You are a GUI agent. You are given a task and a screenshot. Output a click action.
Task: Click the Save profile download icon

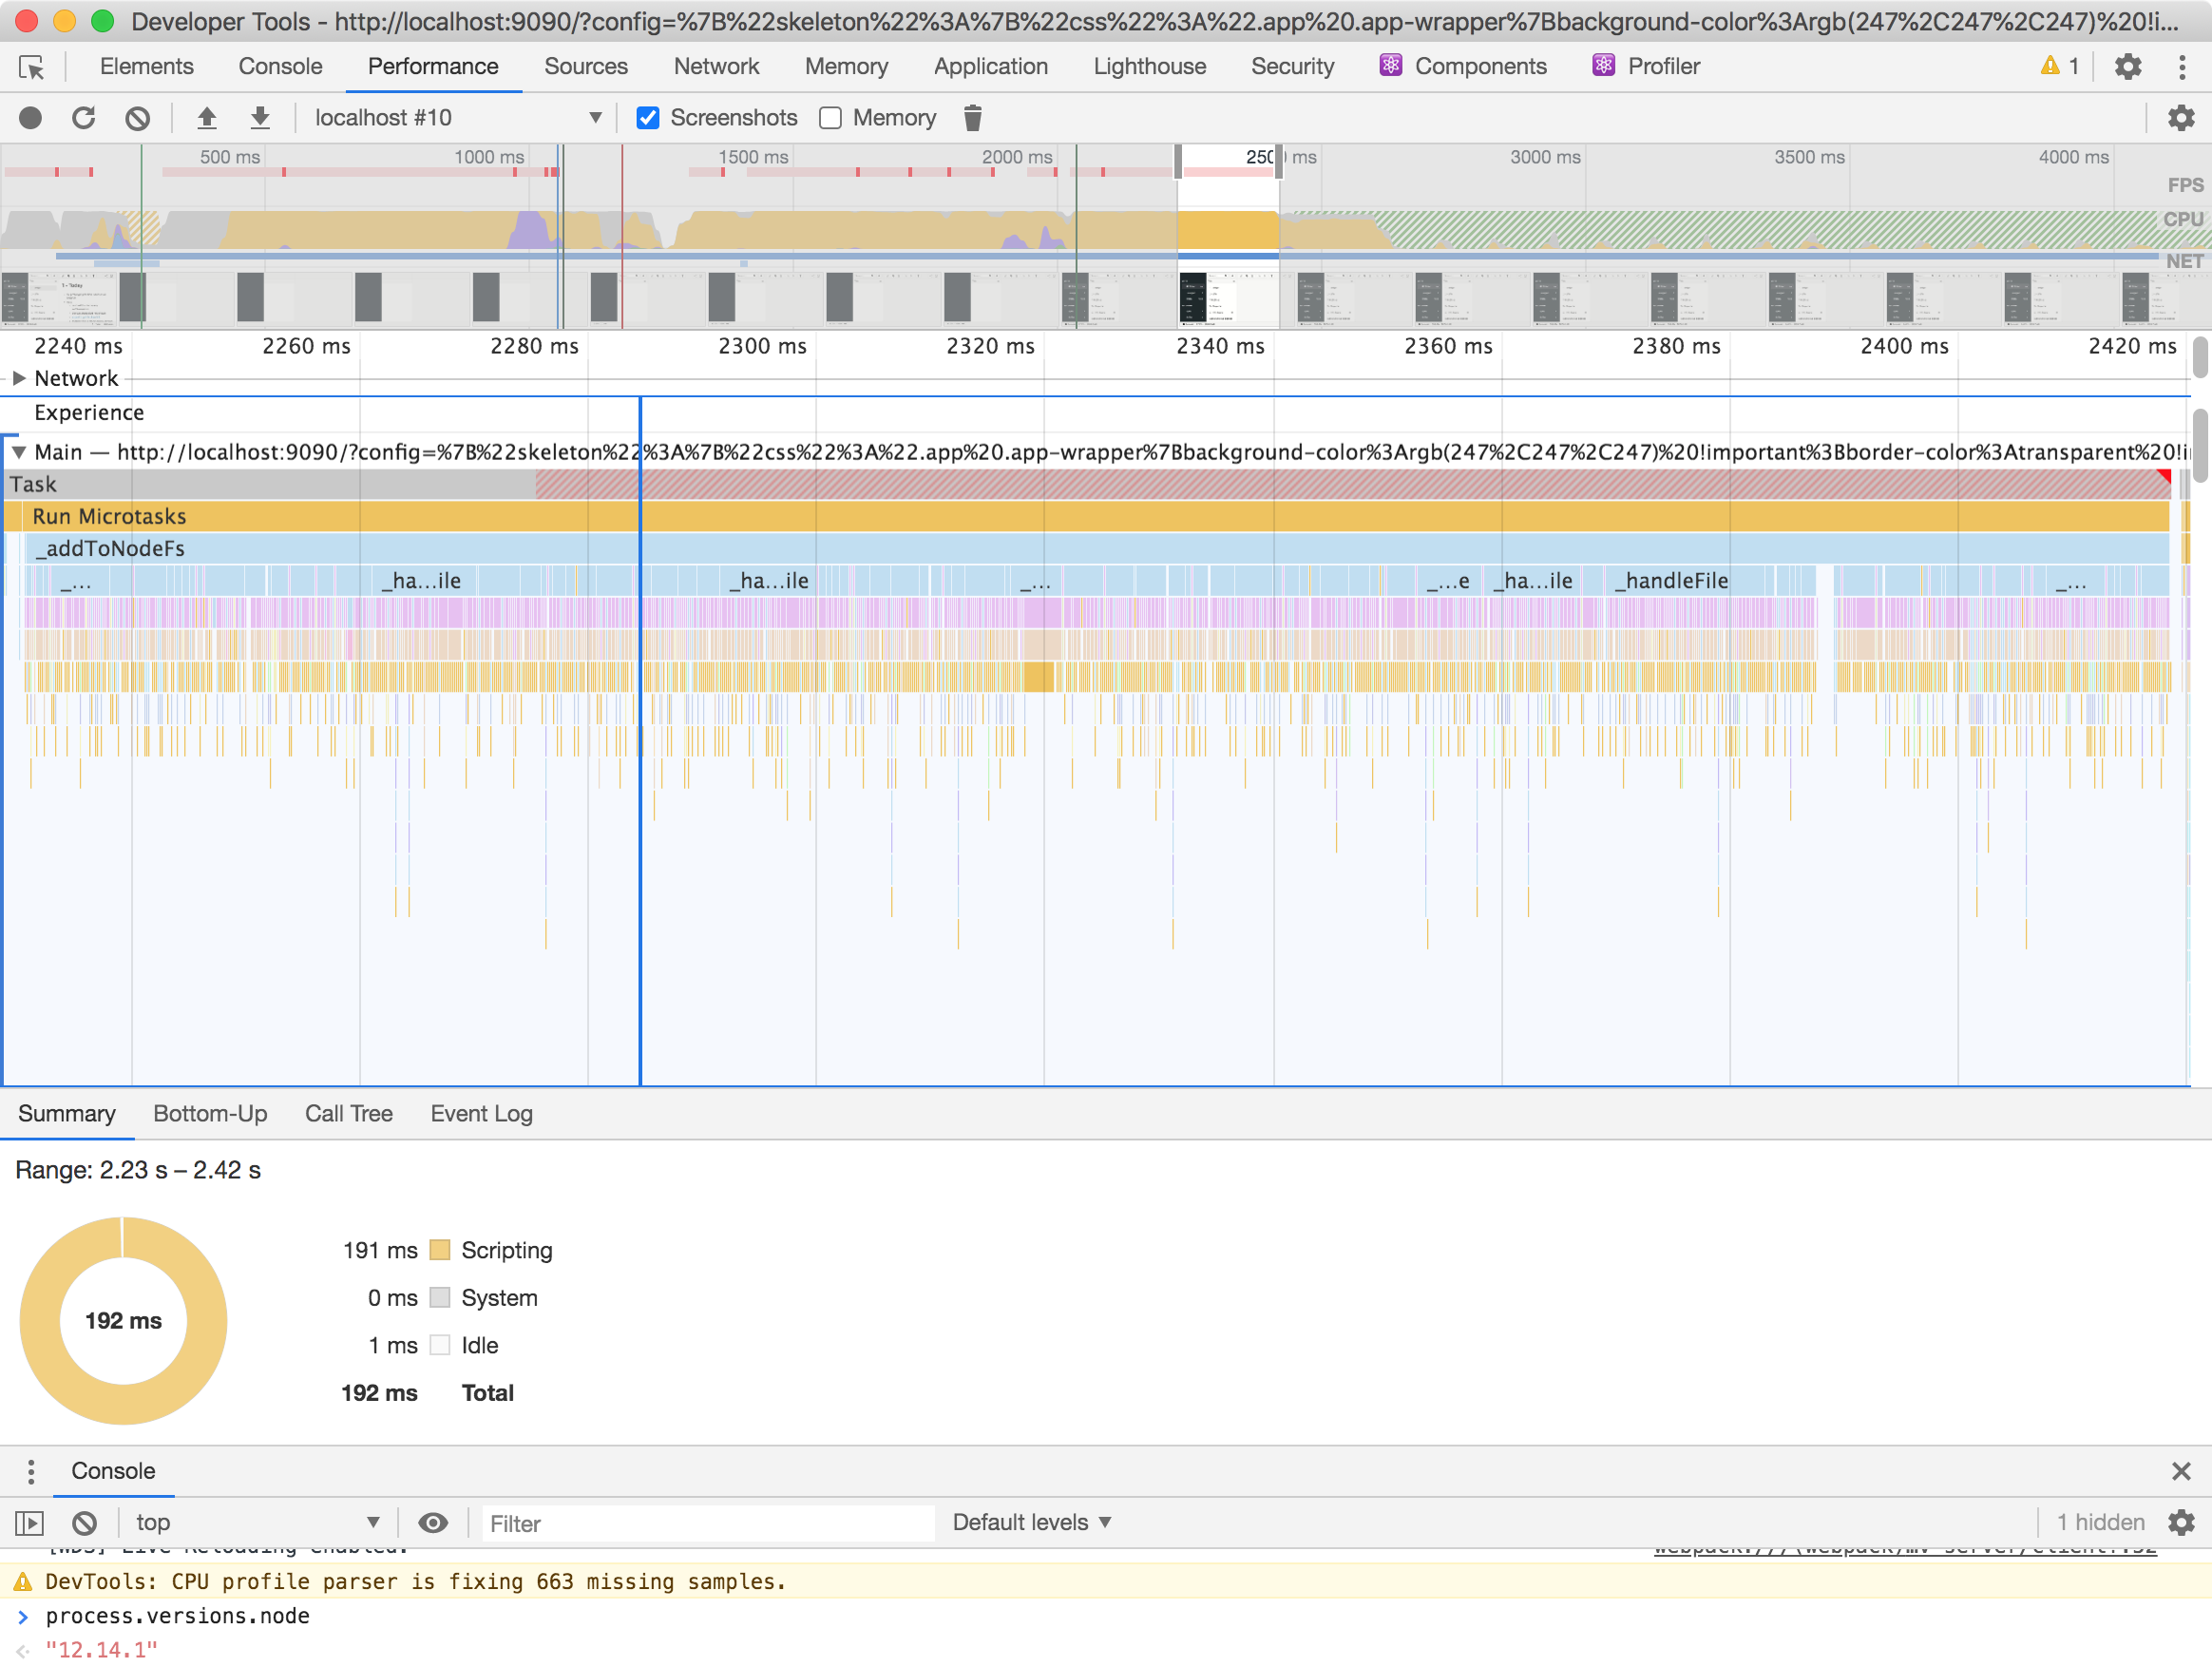(260, 118)
